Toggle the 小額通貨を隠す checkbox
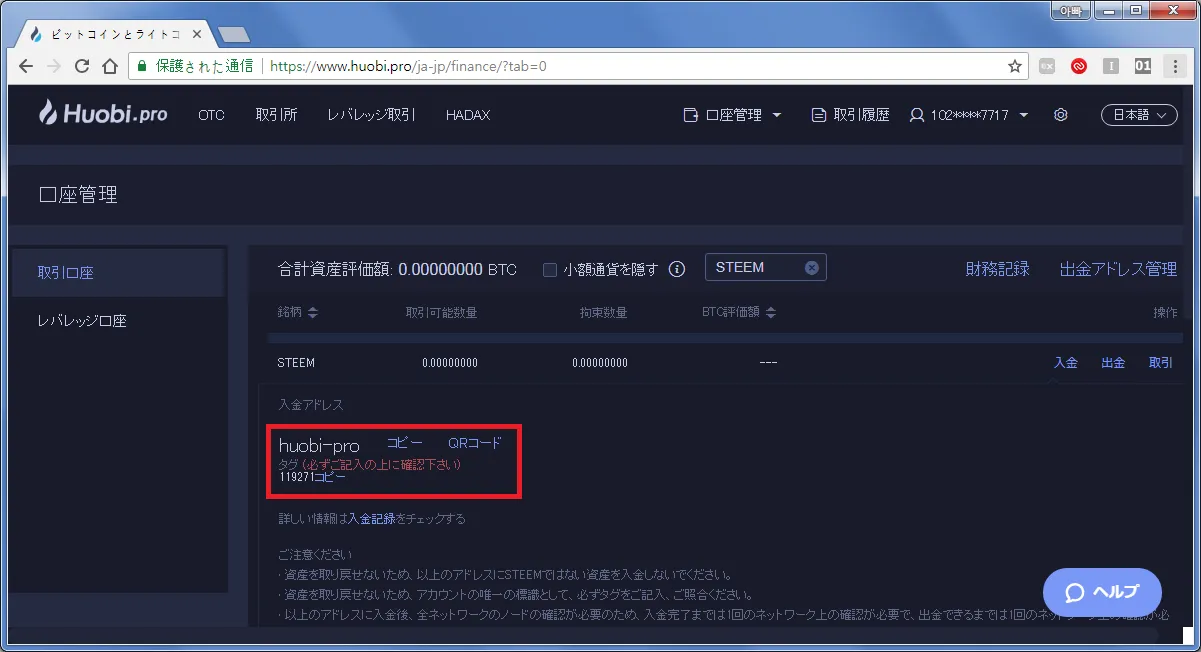1201x652 pixels. (549, 269)
